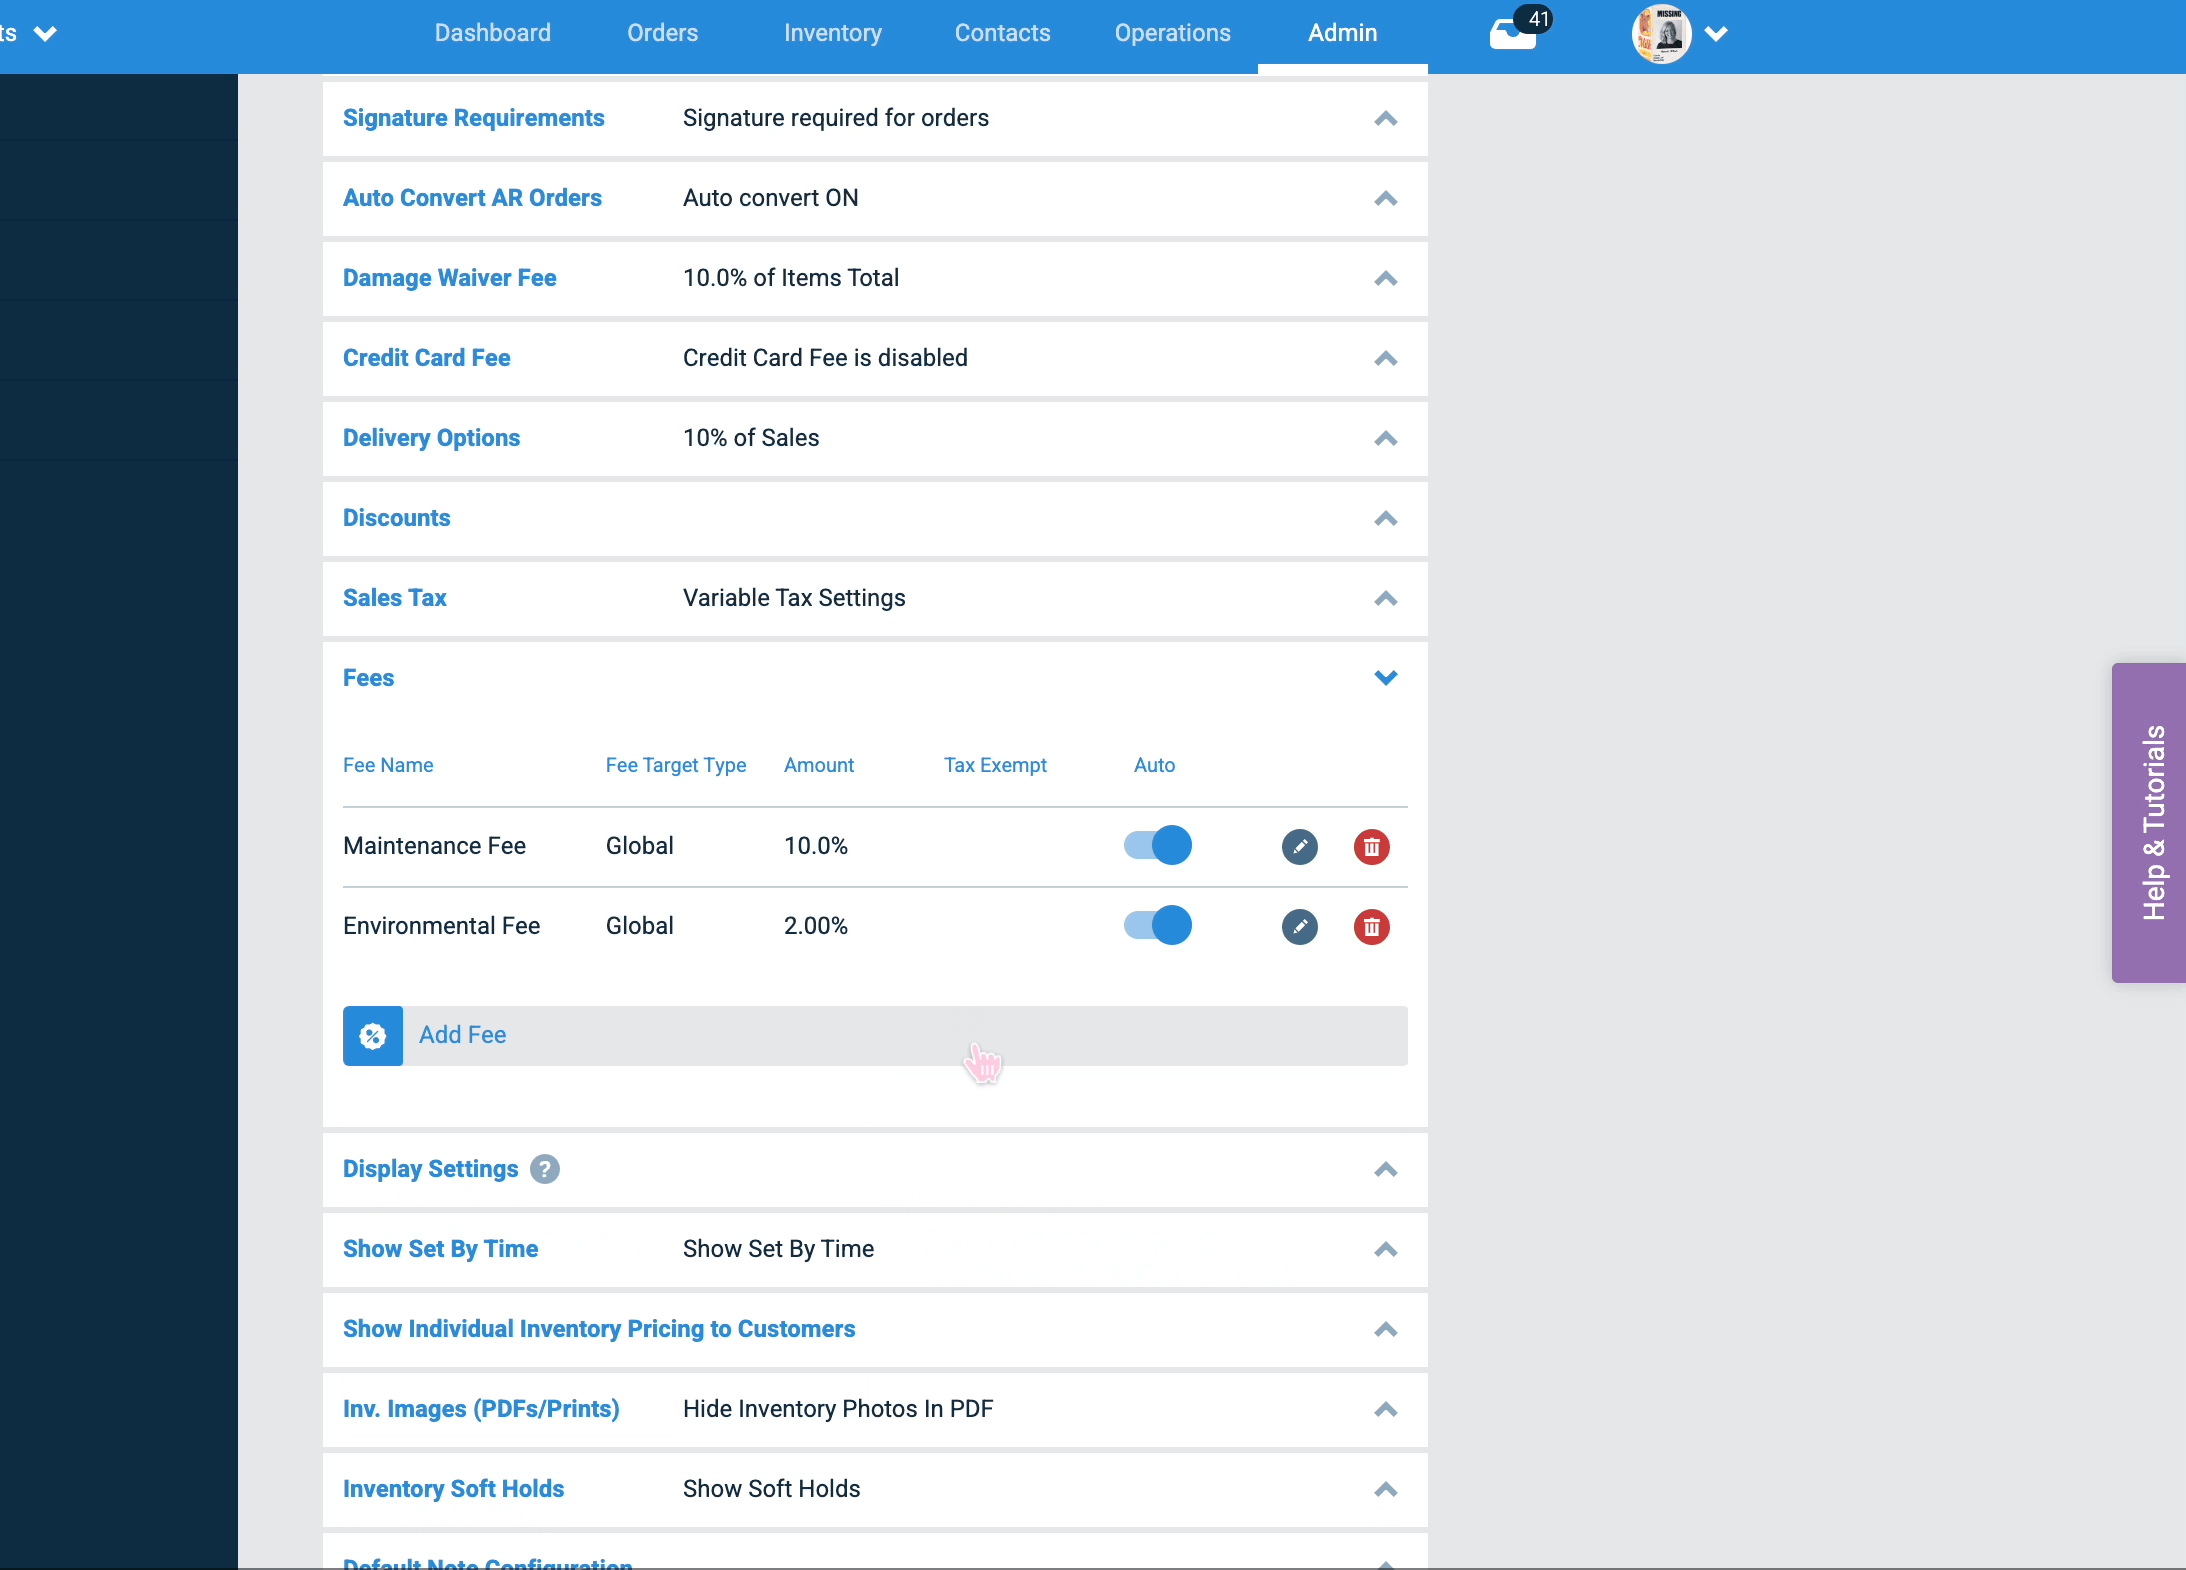Expand the Auto Convert AR Orders chevron
The width and height of the screenshot is (2186, 1570).
(x=1386, y=199)
